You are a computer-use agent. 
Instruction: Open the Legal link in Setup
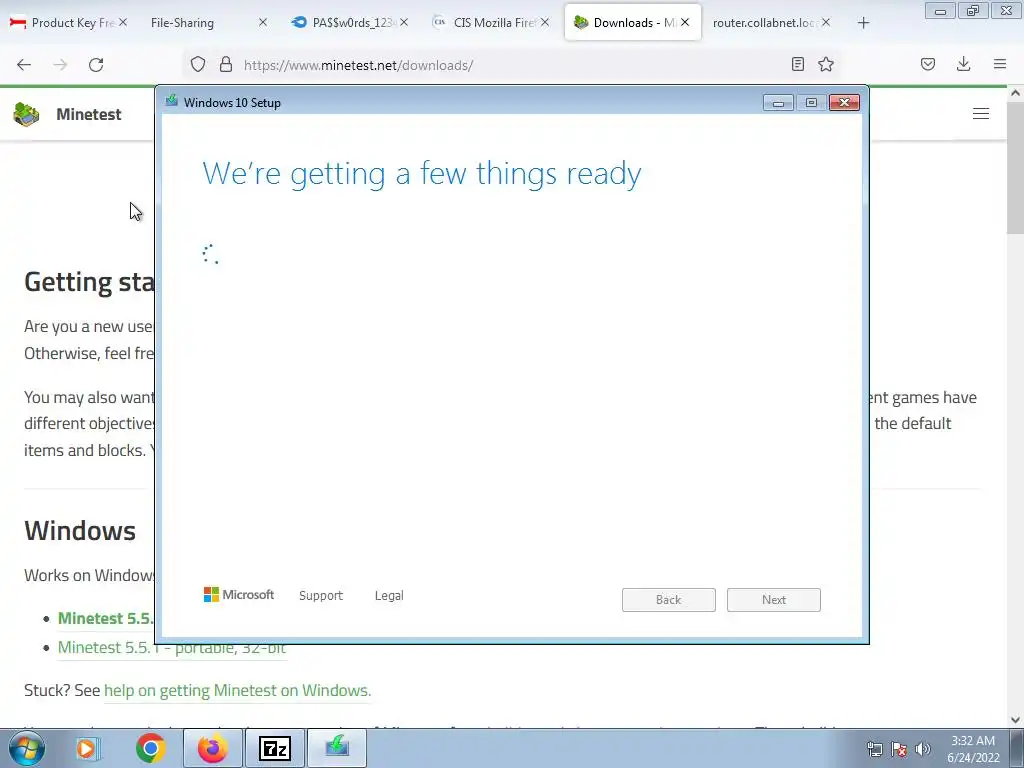pyautogui.click(x=389, y=596)
